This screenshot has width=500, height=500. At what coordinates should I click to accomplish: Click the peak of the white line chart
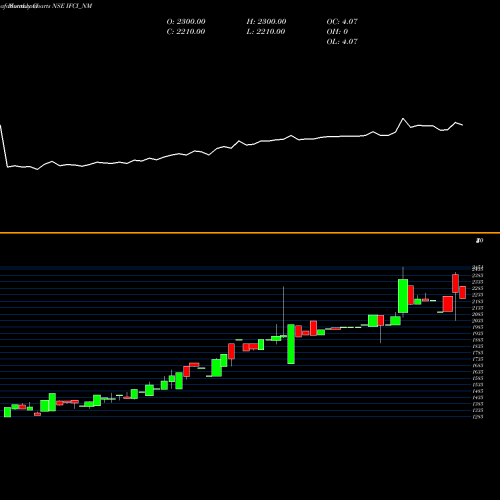coord(403,119)
